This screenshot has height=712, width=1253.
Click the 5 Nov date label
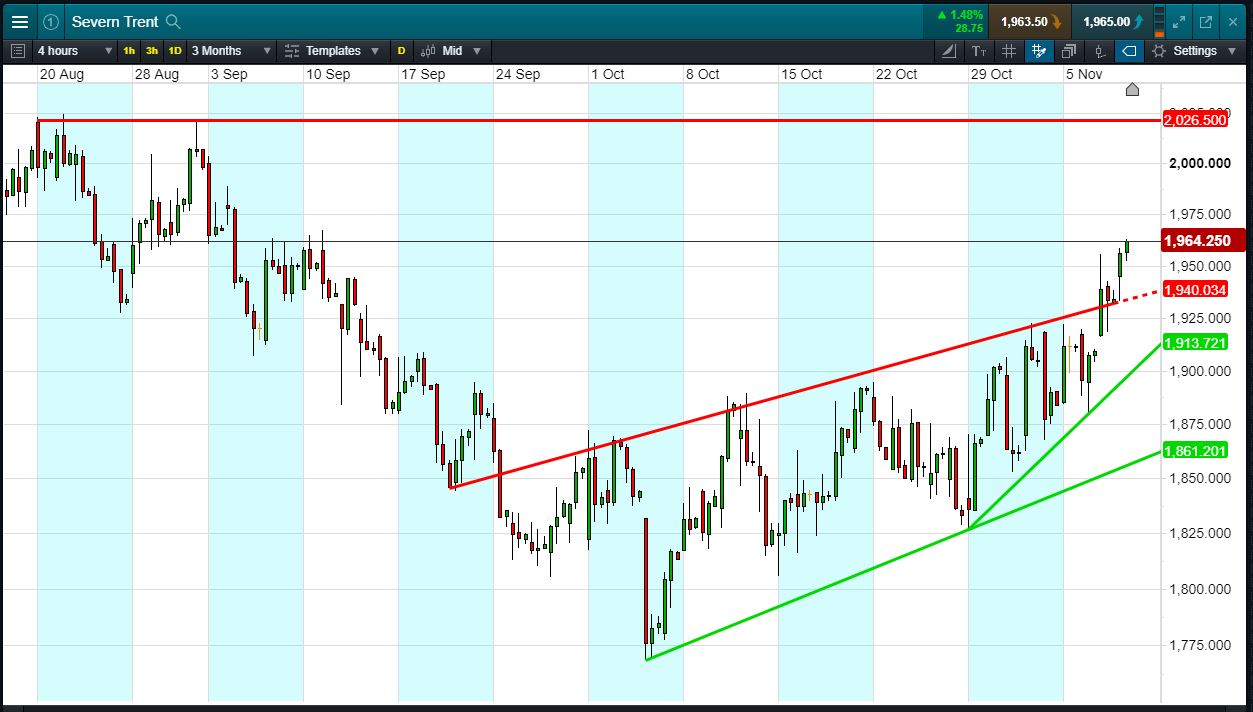[x=1084, y=74]
